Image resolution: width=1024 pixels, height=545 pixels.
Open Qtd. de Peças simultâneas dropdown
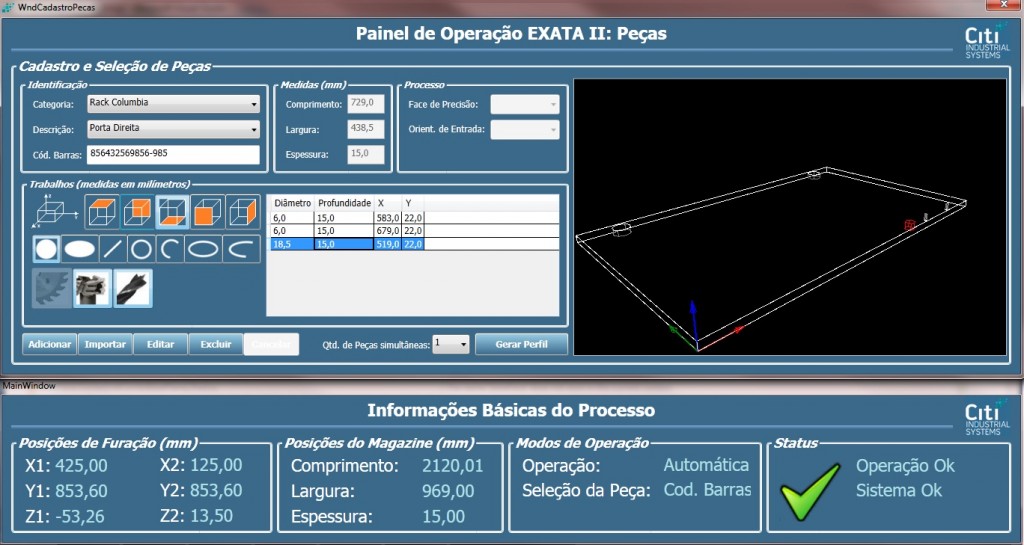[x=451, y=343]
